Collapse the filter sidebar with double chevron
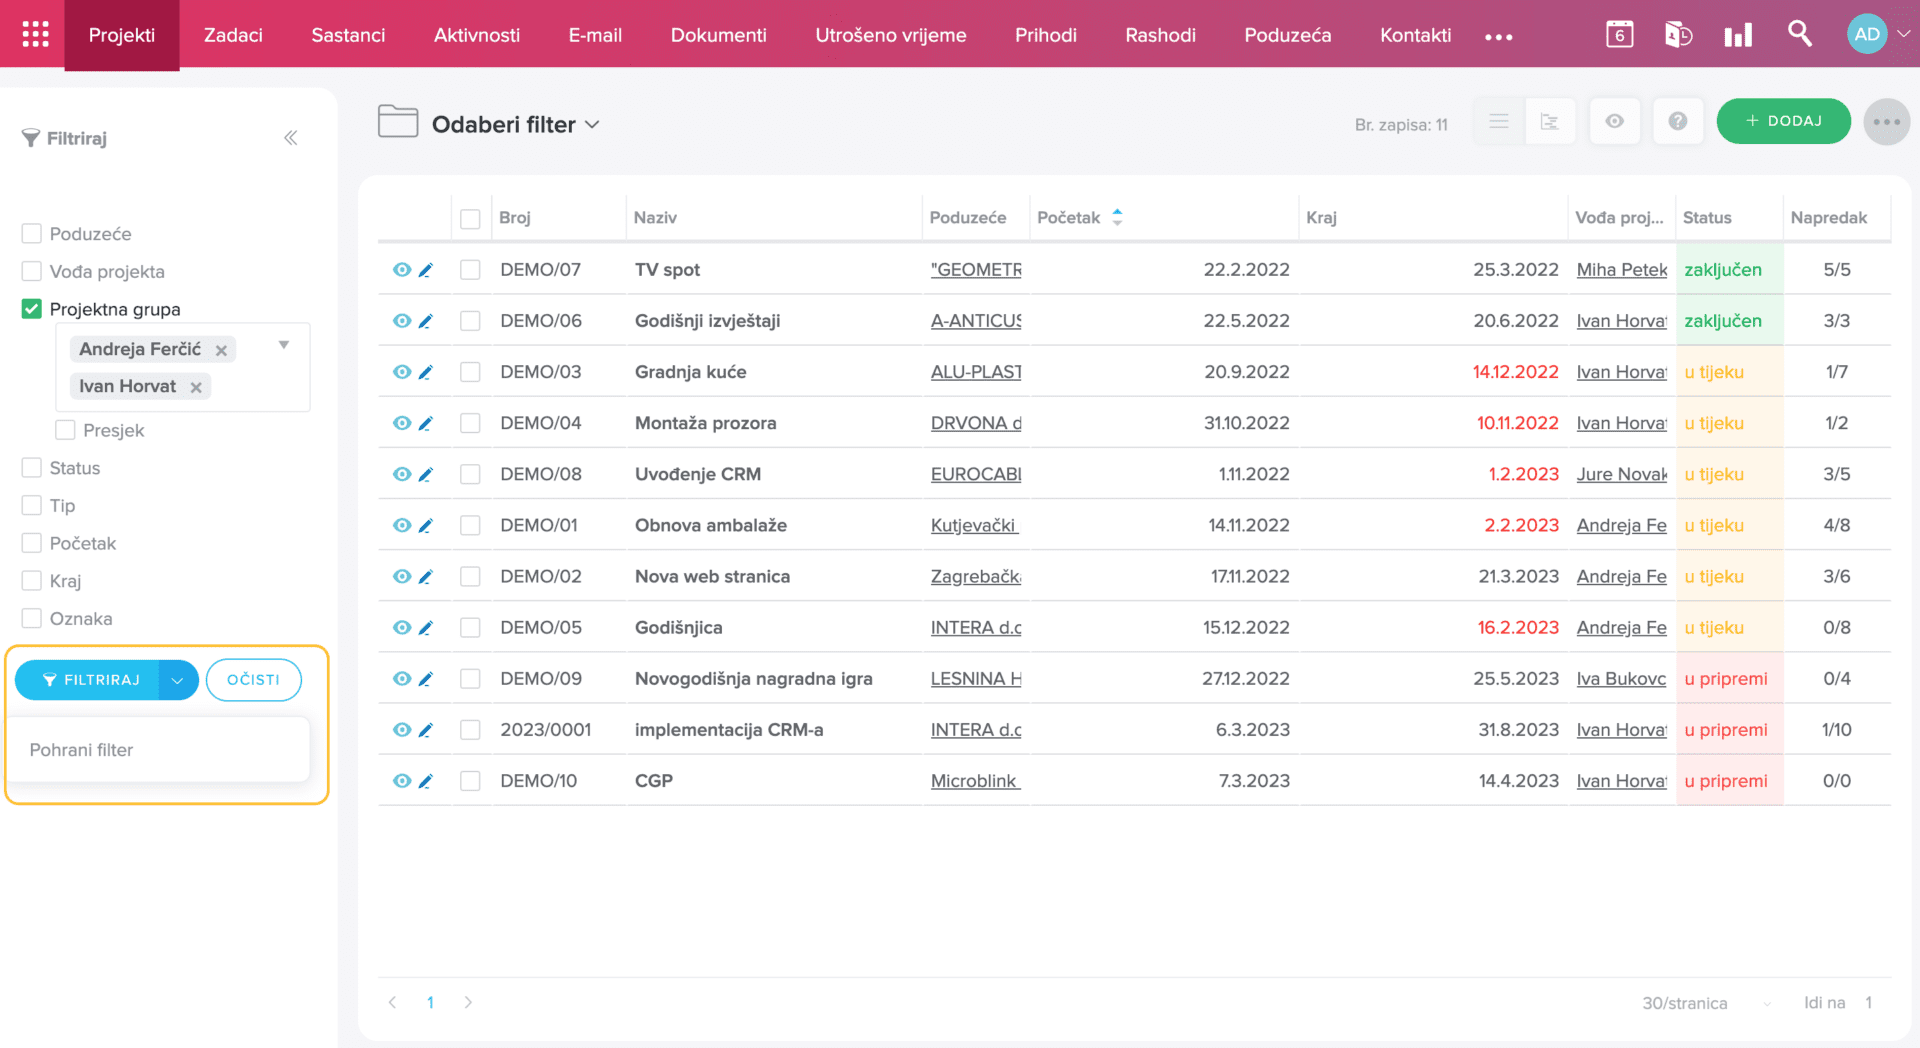This screenshot has width=1920, height=1048. (290, 138)
